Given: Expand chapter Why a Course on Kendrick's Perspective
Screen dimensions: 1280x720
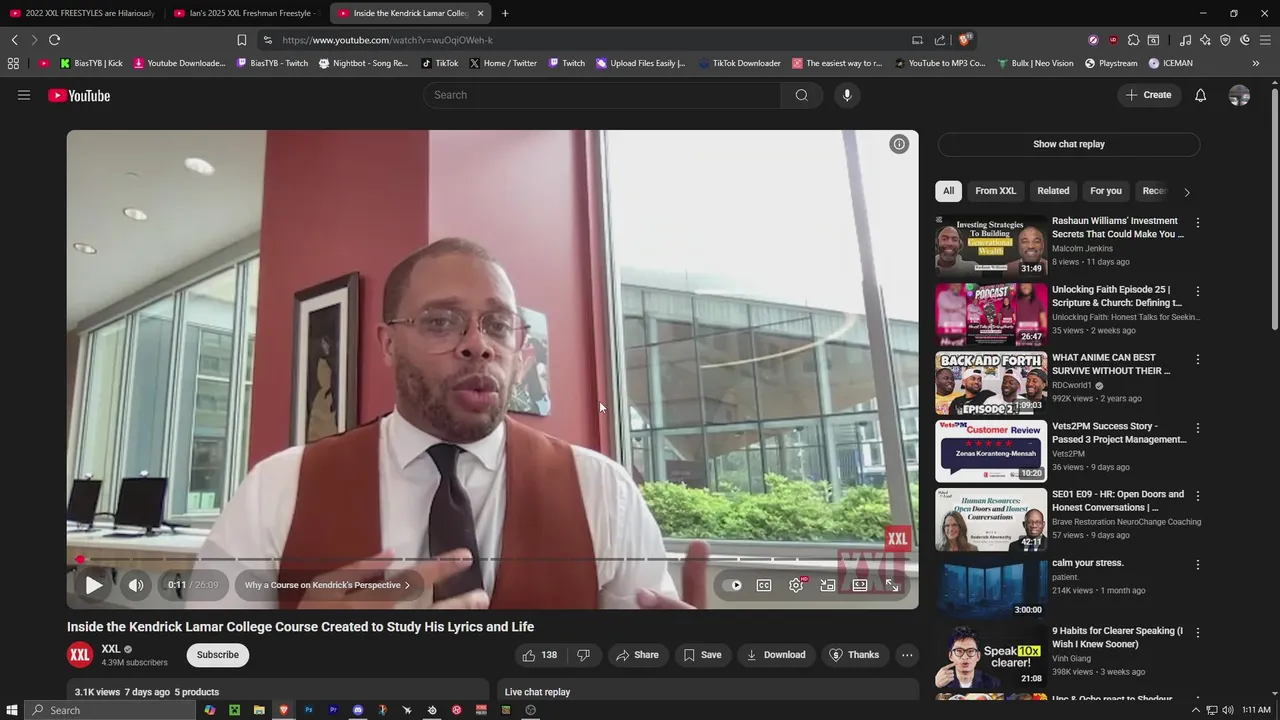Looking at the screenshot, I should tap(327, 585).
